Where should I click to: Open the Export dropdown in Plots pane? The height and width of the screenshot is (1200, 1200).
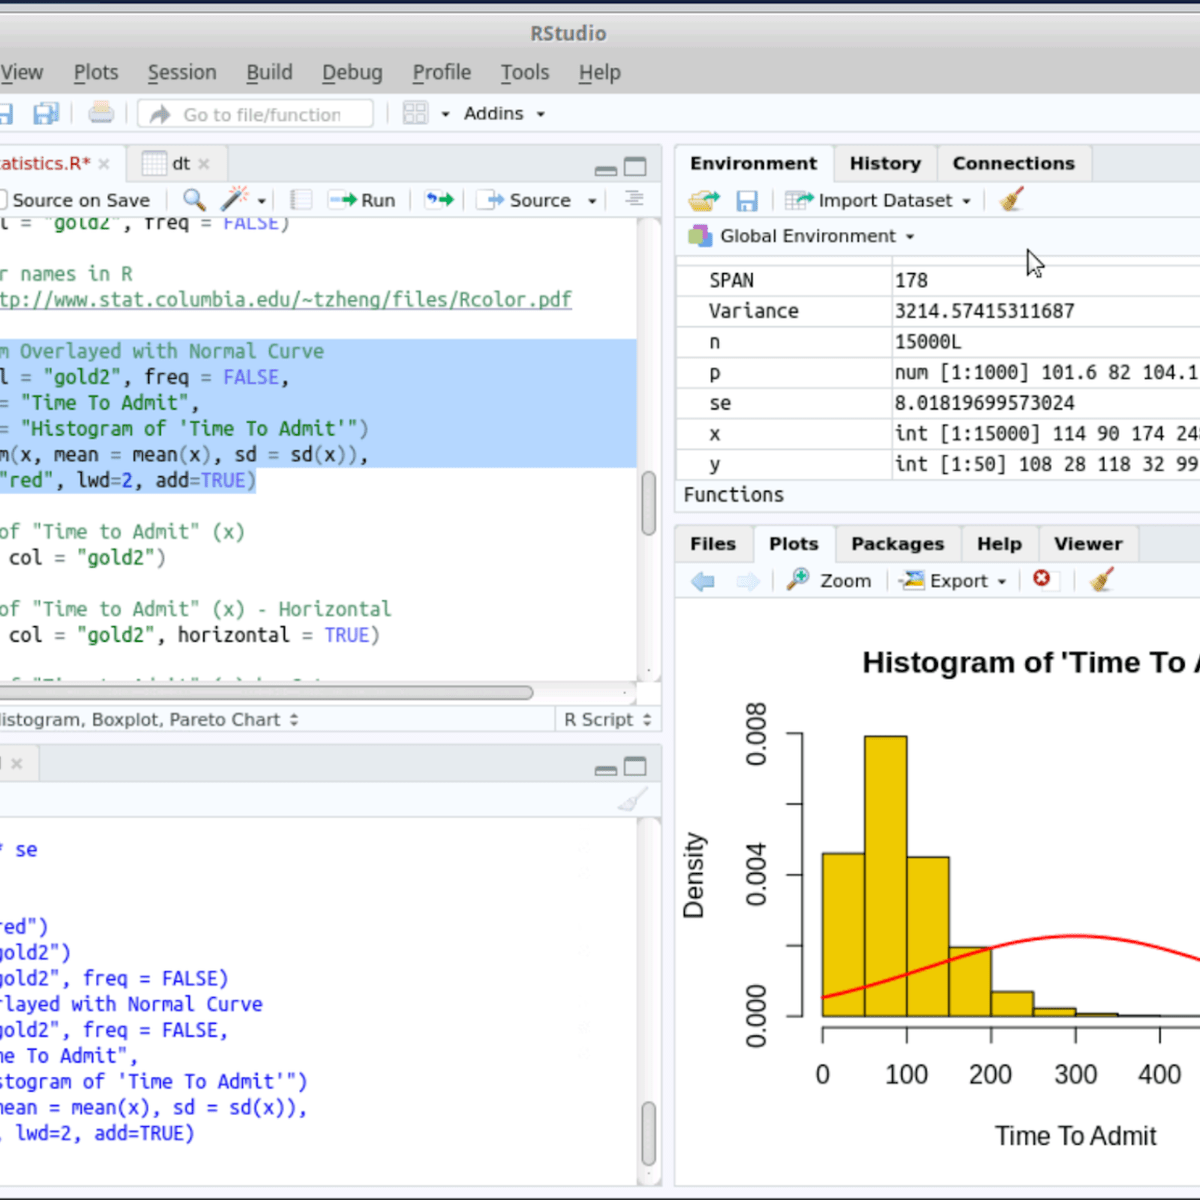click(x=950, y=580)
